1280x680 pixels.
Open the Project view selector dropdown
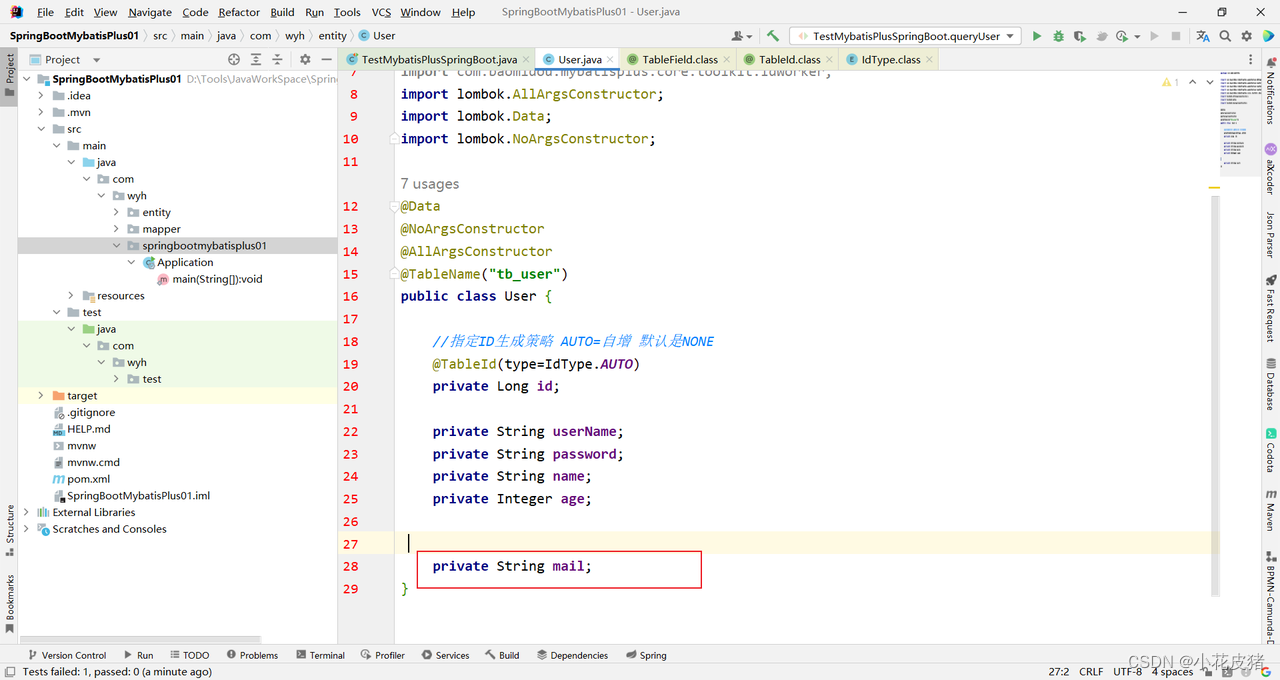[65, 60]
